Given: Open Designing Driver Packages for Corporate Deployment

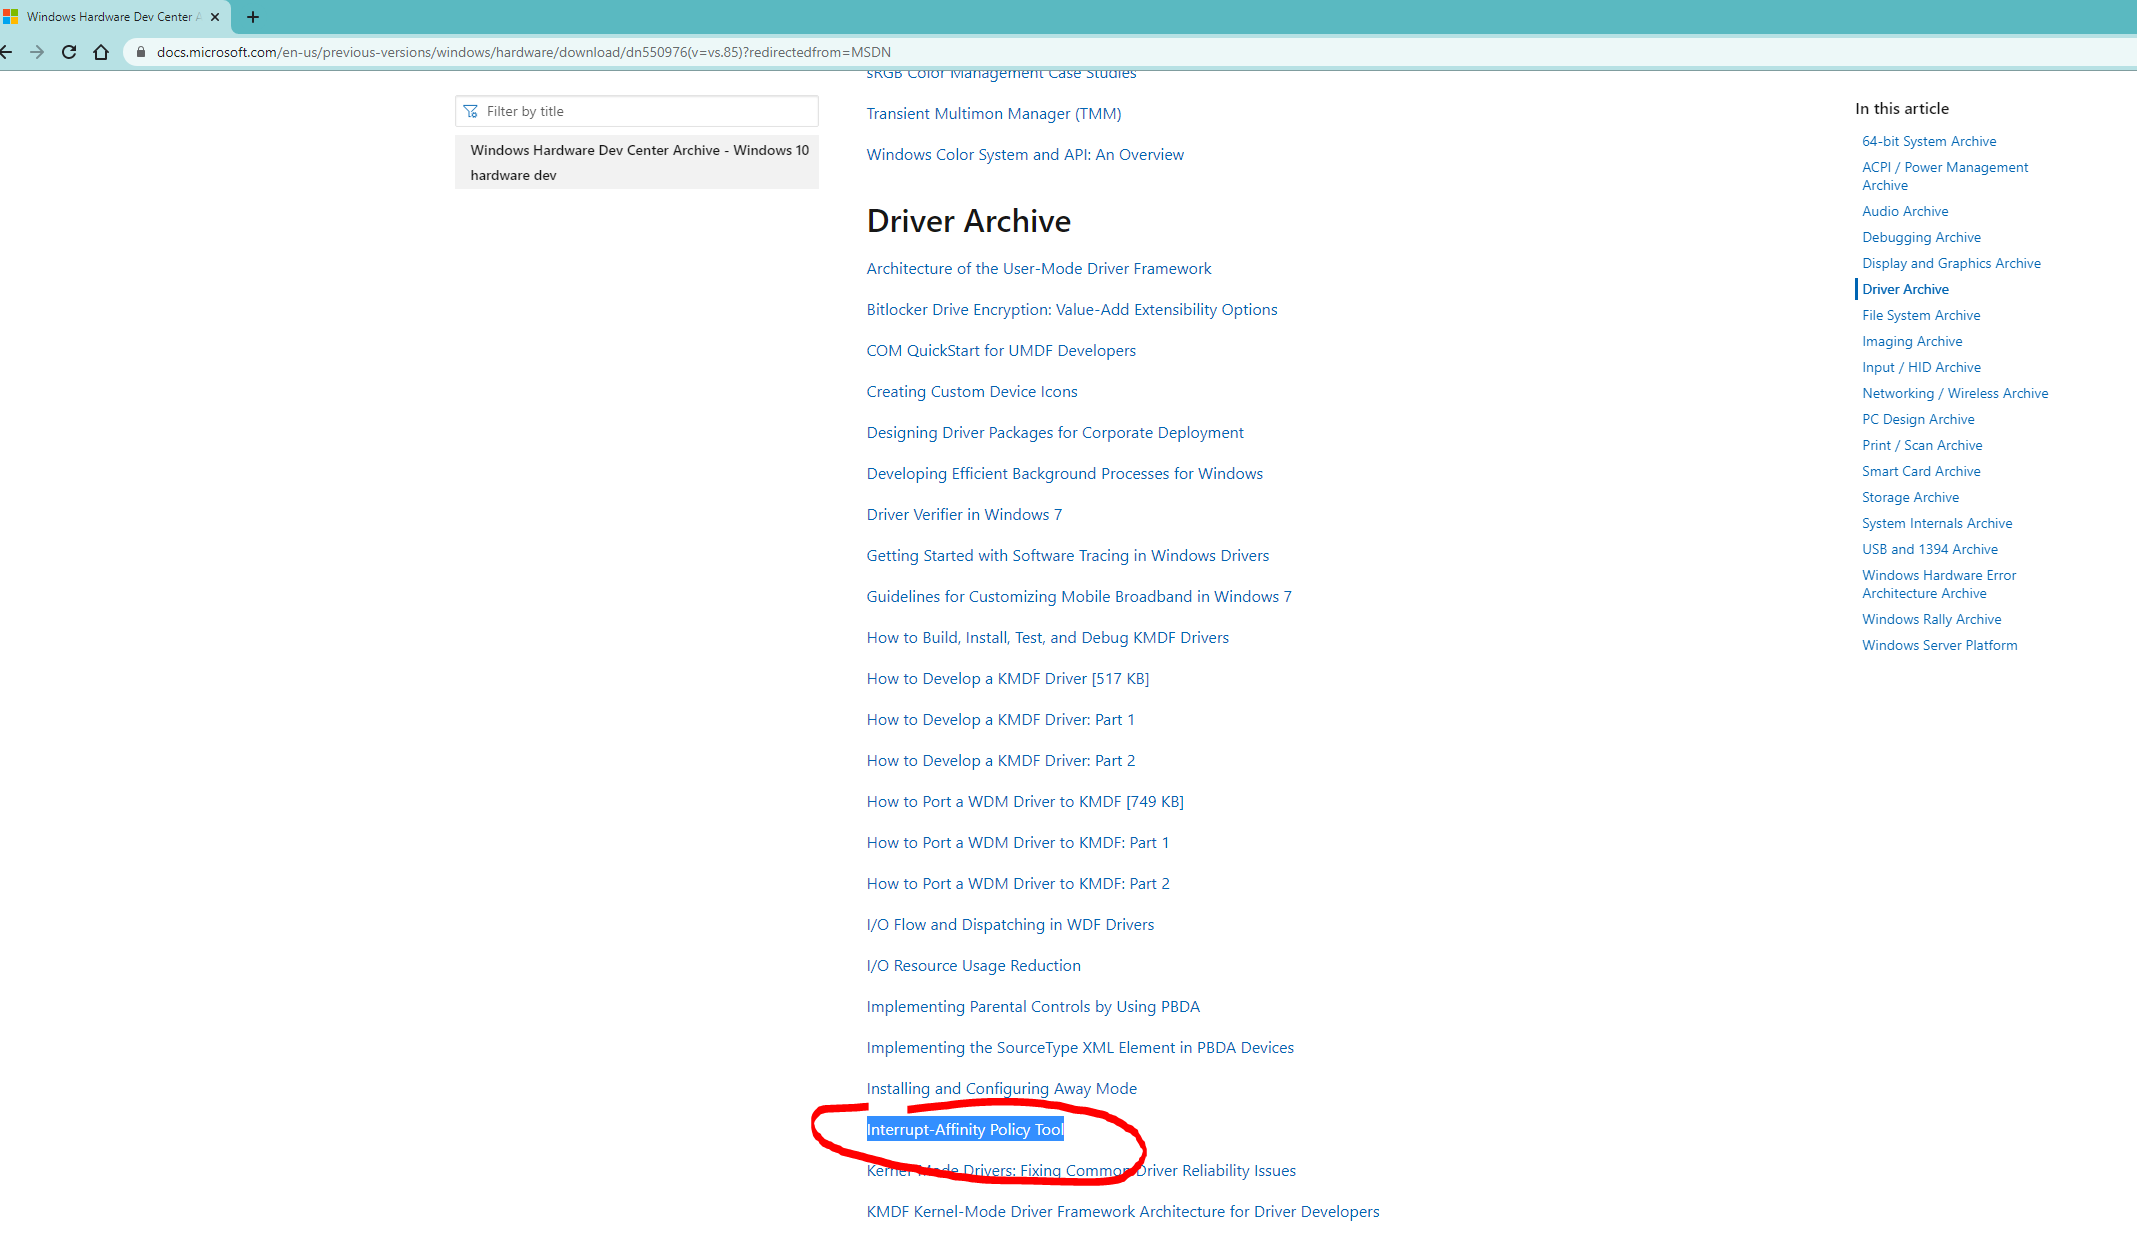Looking at the screenshot, I should point(1055,433).
